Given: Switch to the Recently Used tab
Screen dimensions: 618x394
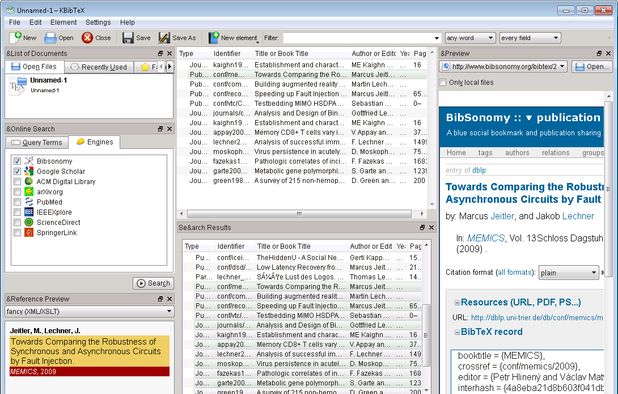Looking at the screenshot, I should 99,67.
